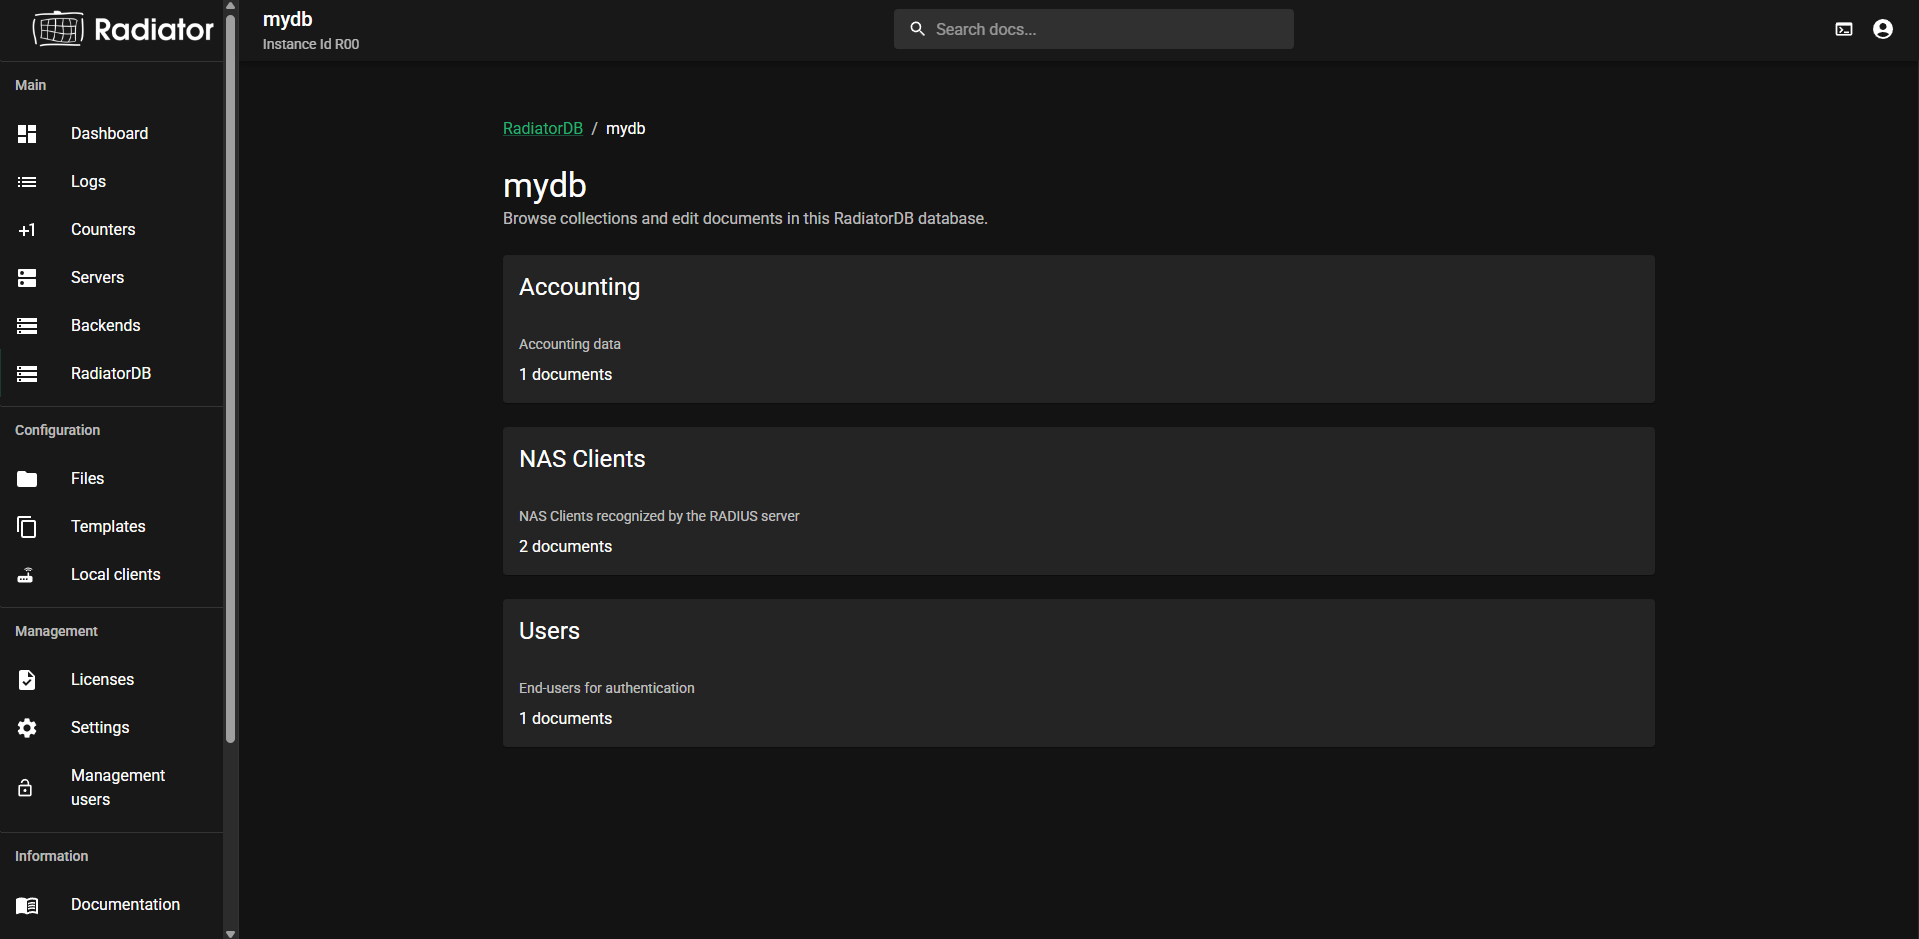Click the RadiatorDB storage icon

pyautogui.click(x=27, y=374)
